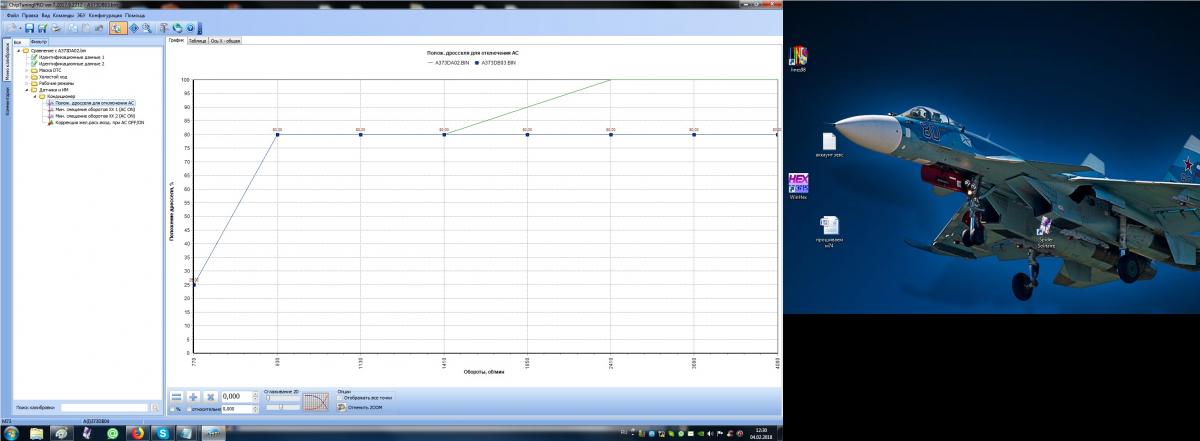This screenshot has width=1200, height=441.
Task: Enable Отображать все точки checkbox
Action: [340, 398]
